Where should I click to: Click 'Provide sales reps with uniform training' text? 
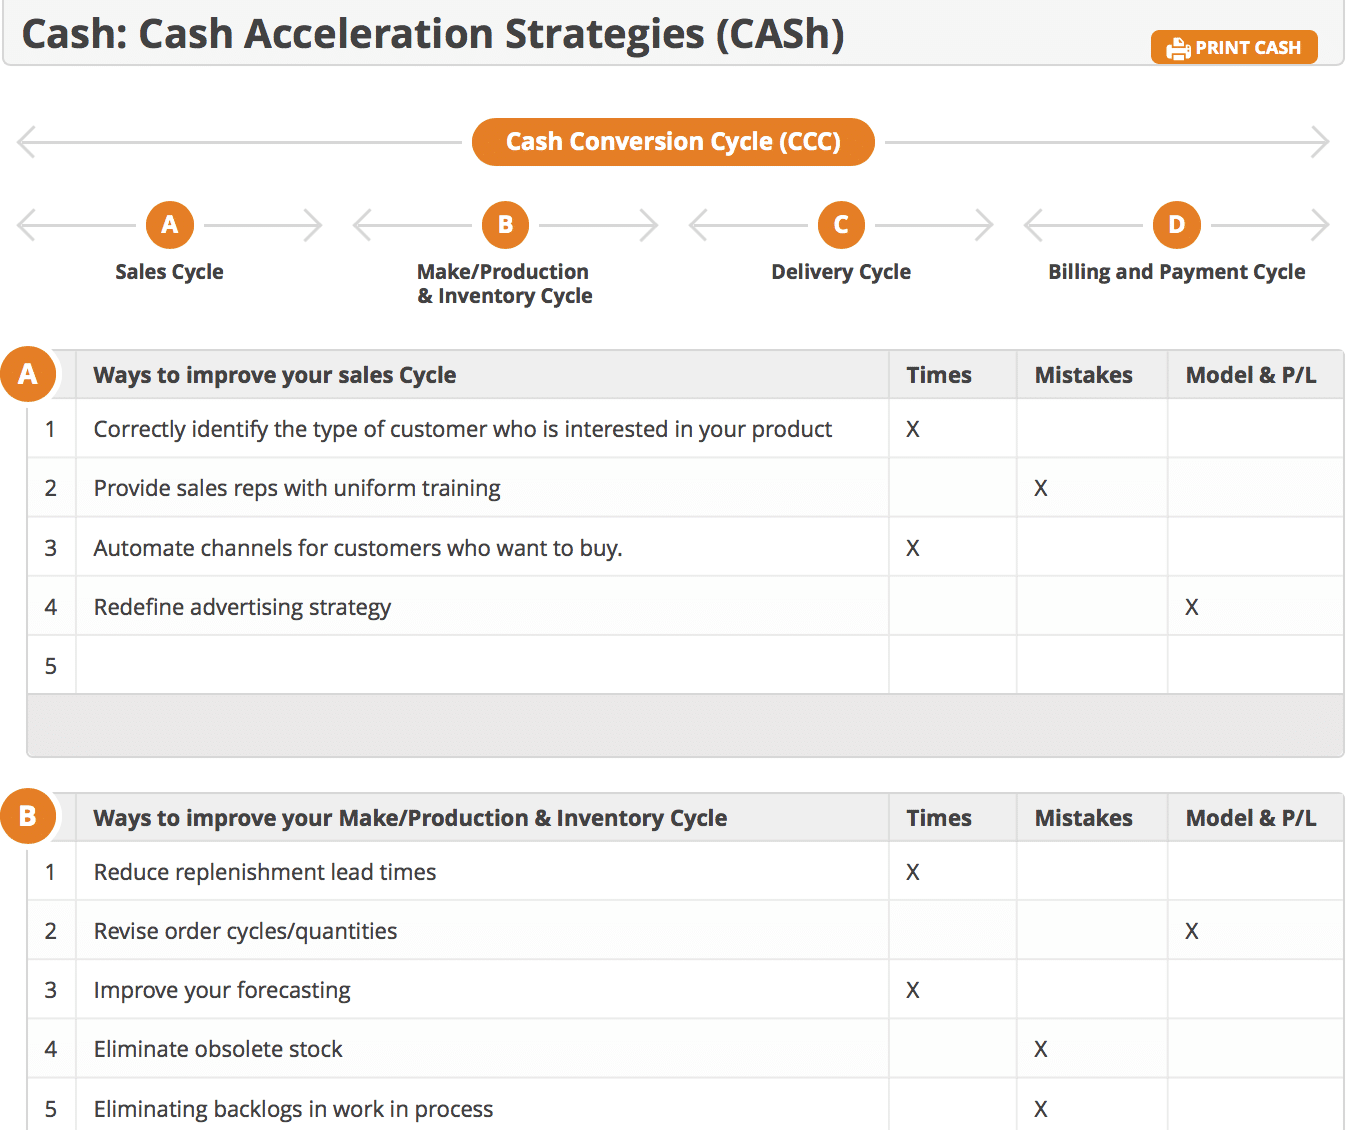pyautogui.click(x=297, y=488)
